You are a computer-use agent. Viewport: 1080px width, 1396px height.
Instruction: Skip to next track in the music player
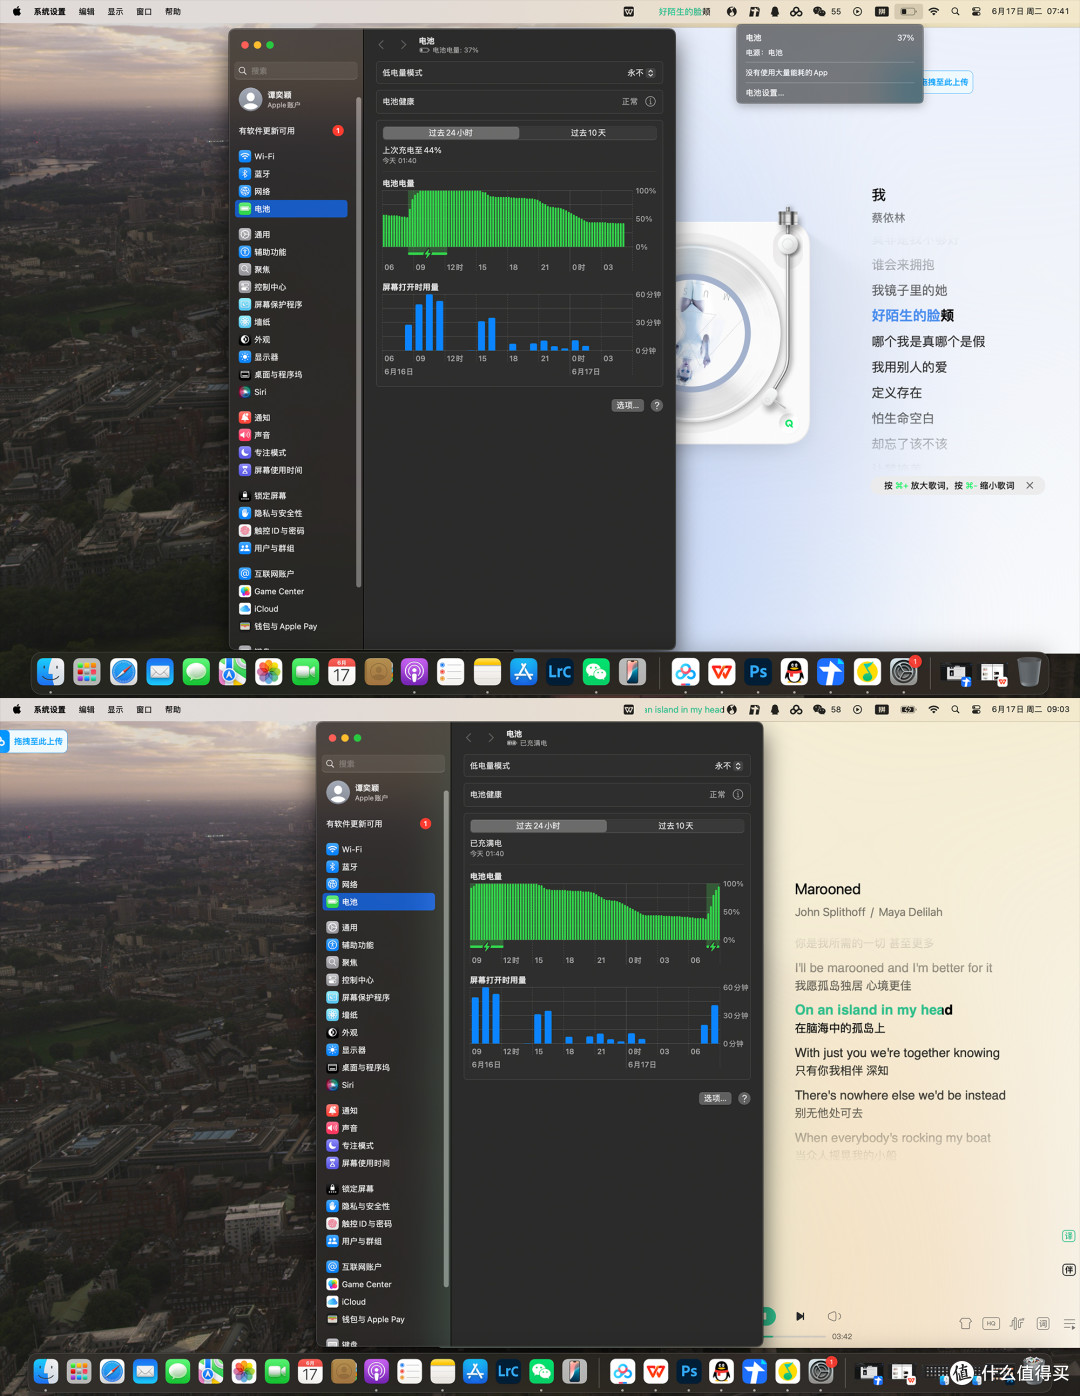point(800,1316)
